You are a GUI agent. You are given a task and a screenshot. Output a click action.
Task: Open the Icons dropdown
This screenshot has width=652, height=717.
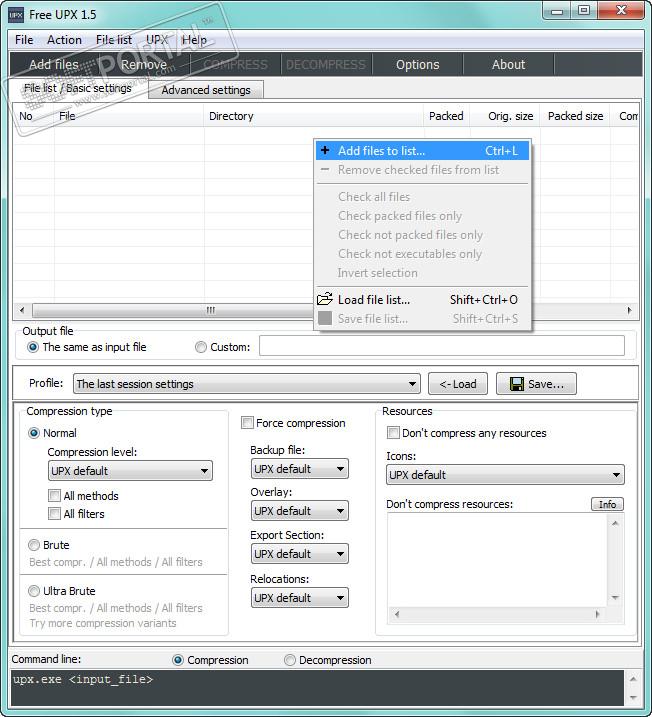point(505,475)
